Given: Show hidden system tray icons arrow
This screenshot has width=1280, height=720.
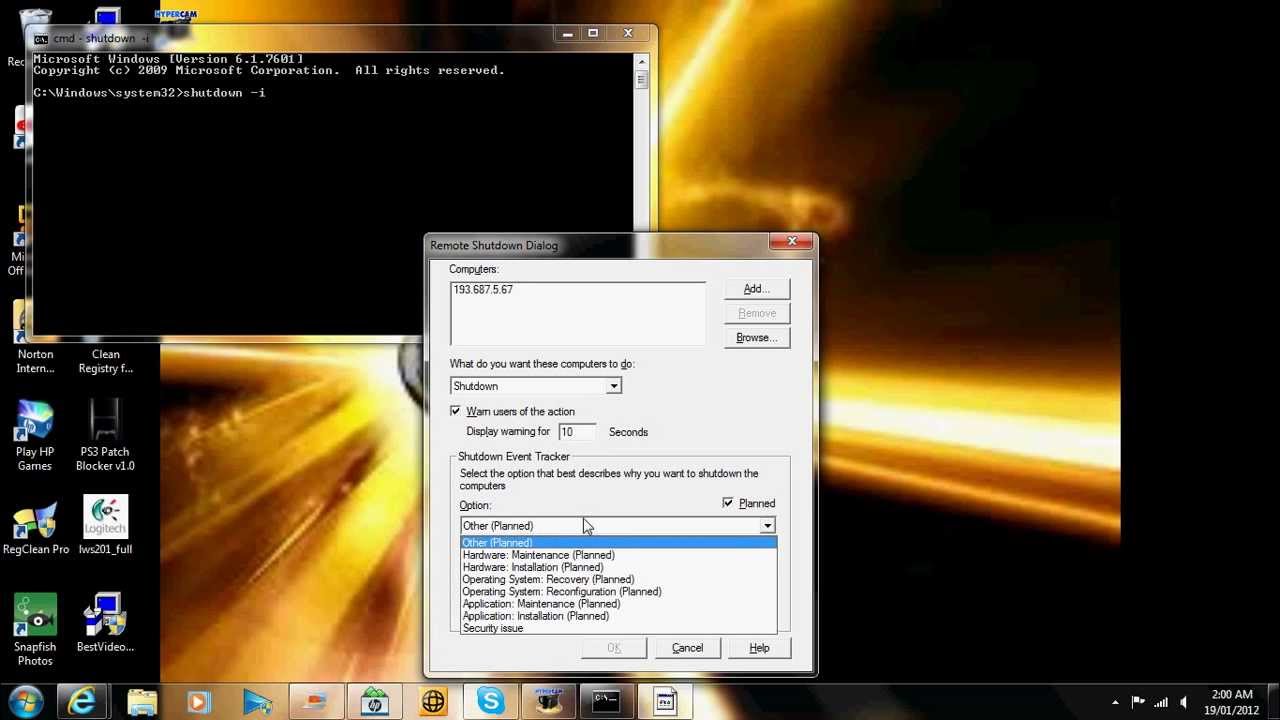Looking at the screenshot, I should (x=1115, y=702).
